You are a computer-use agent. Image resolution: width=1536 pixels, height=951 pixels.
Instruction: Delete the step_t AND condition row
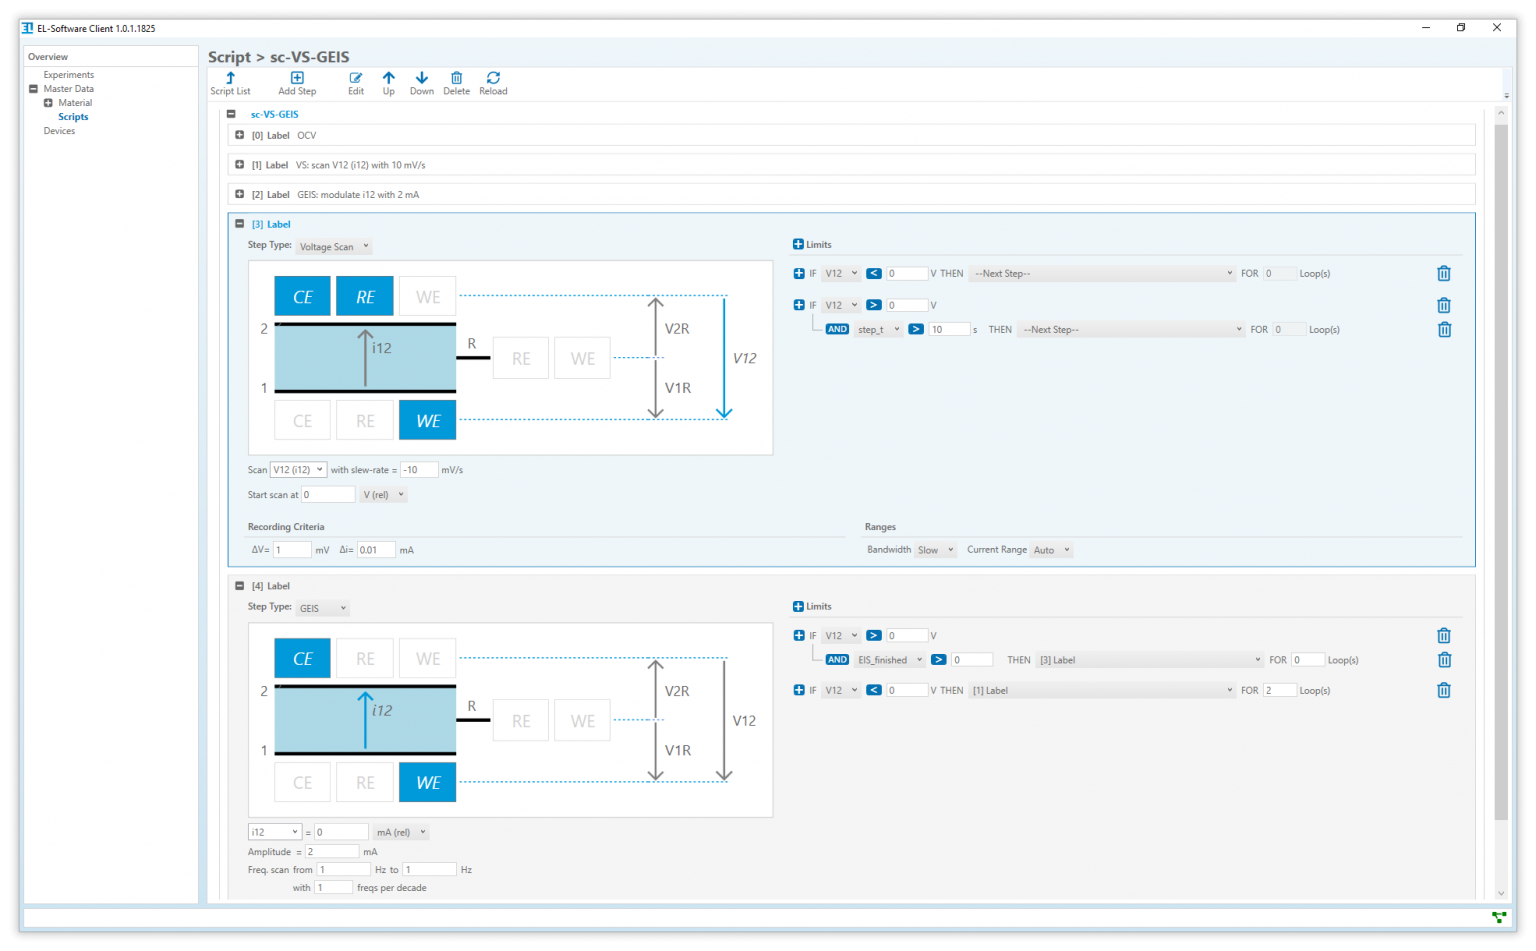(1444, 330)
